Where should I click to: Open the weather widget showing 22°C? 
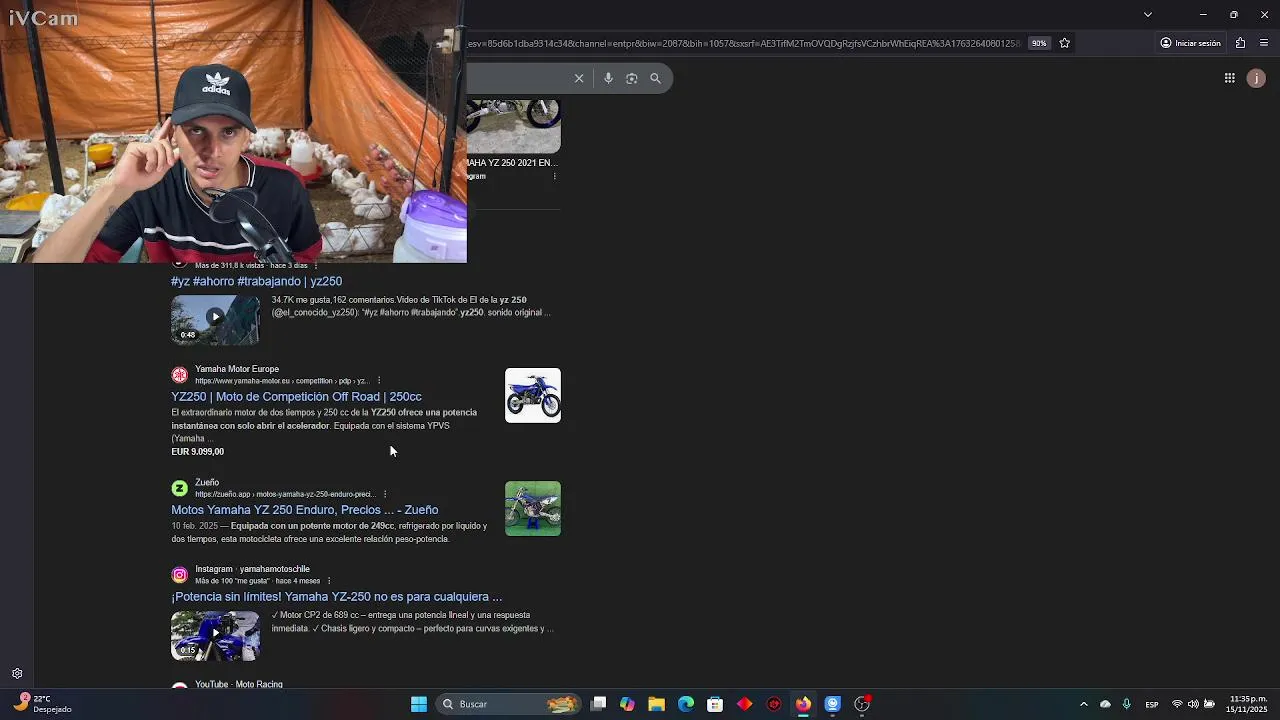tap(40, 704)
